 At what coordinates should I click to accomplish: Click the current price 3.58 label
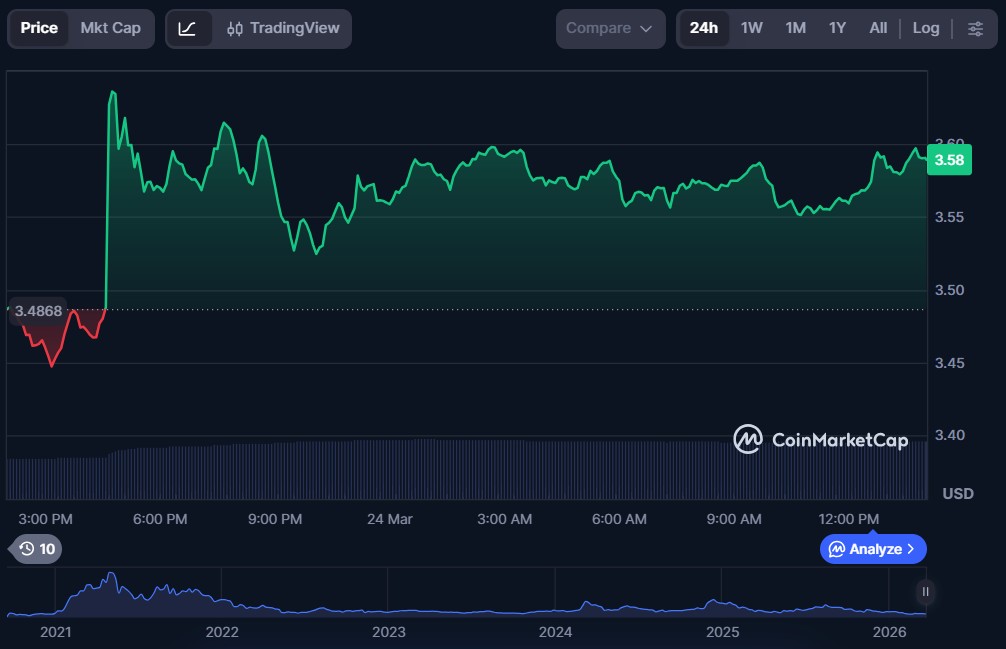[948, 160]
